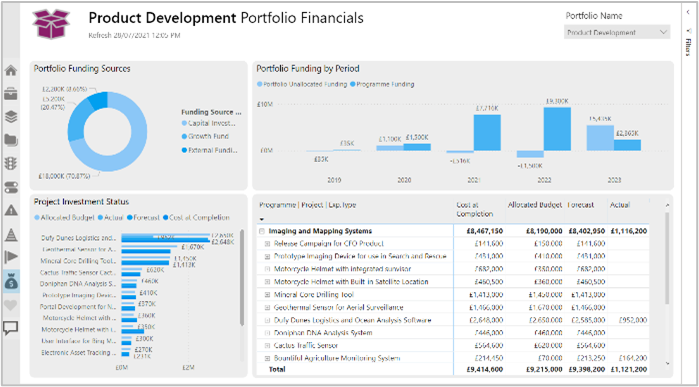The height and width of the screenshot is (387, 699).
Task: Click the 2021 £7,710K Programme Funding bar
Action: coord(487,133)
